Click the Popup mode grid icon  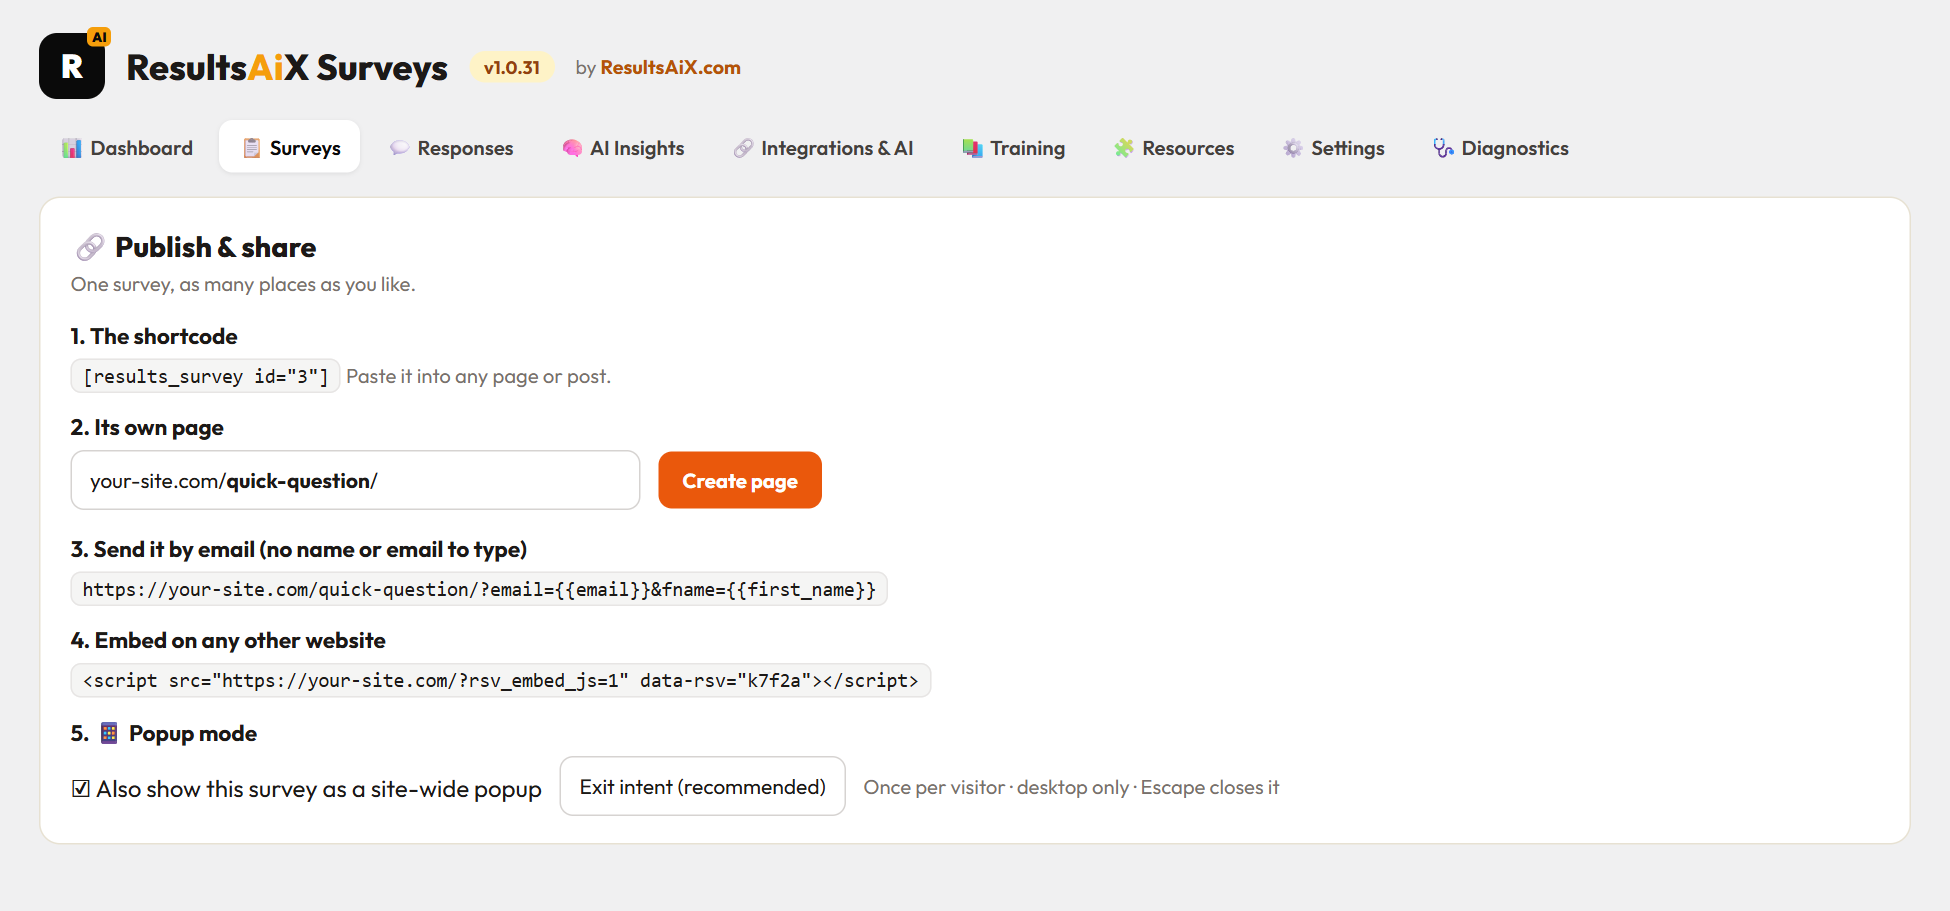(x=109, y=733)
